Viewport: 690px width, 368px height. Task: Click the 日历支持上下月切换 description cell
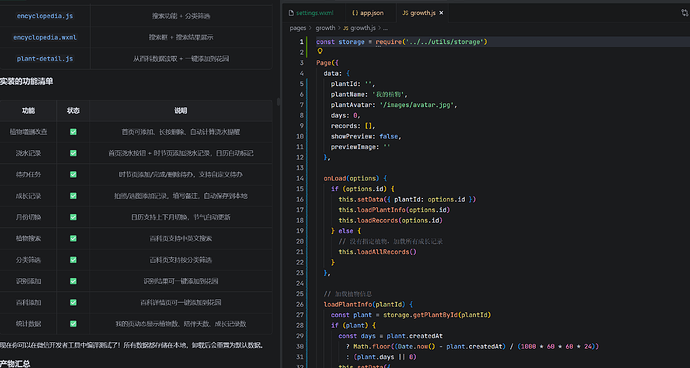[181, 217]
